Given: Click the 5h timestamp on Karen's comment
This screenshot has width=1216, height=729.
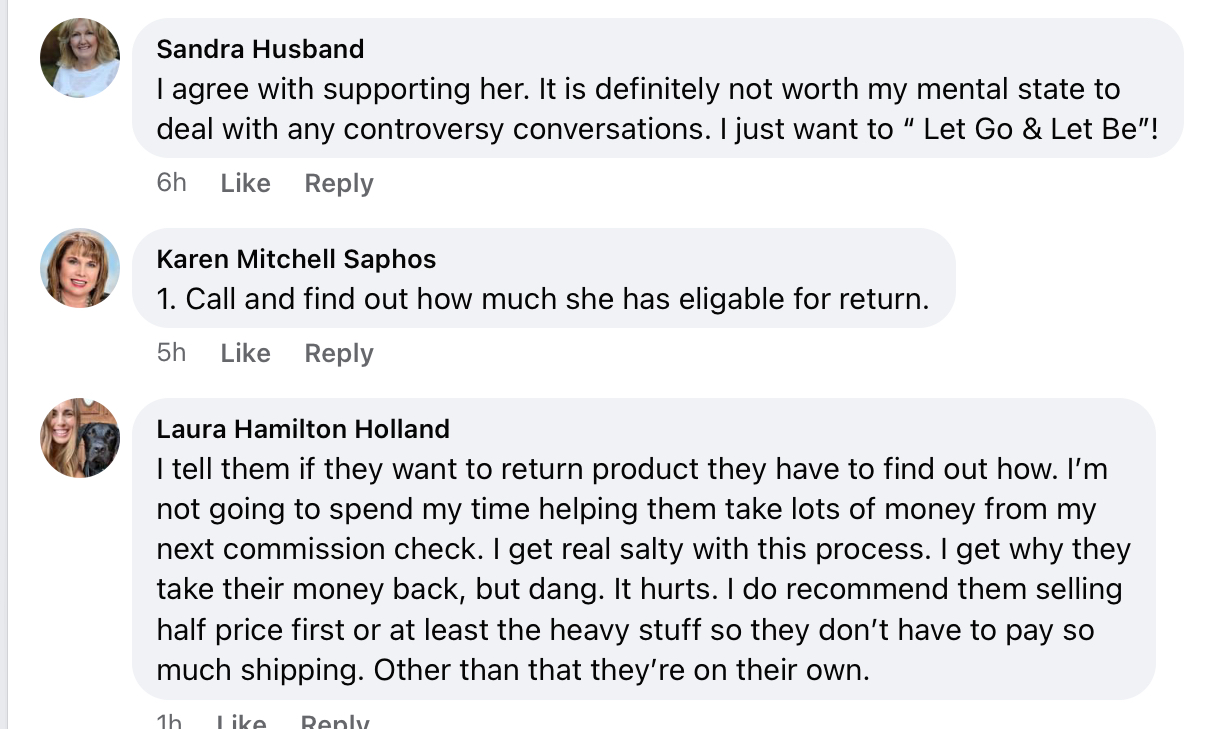Looking at the screenshot, I should [172, 353].
